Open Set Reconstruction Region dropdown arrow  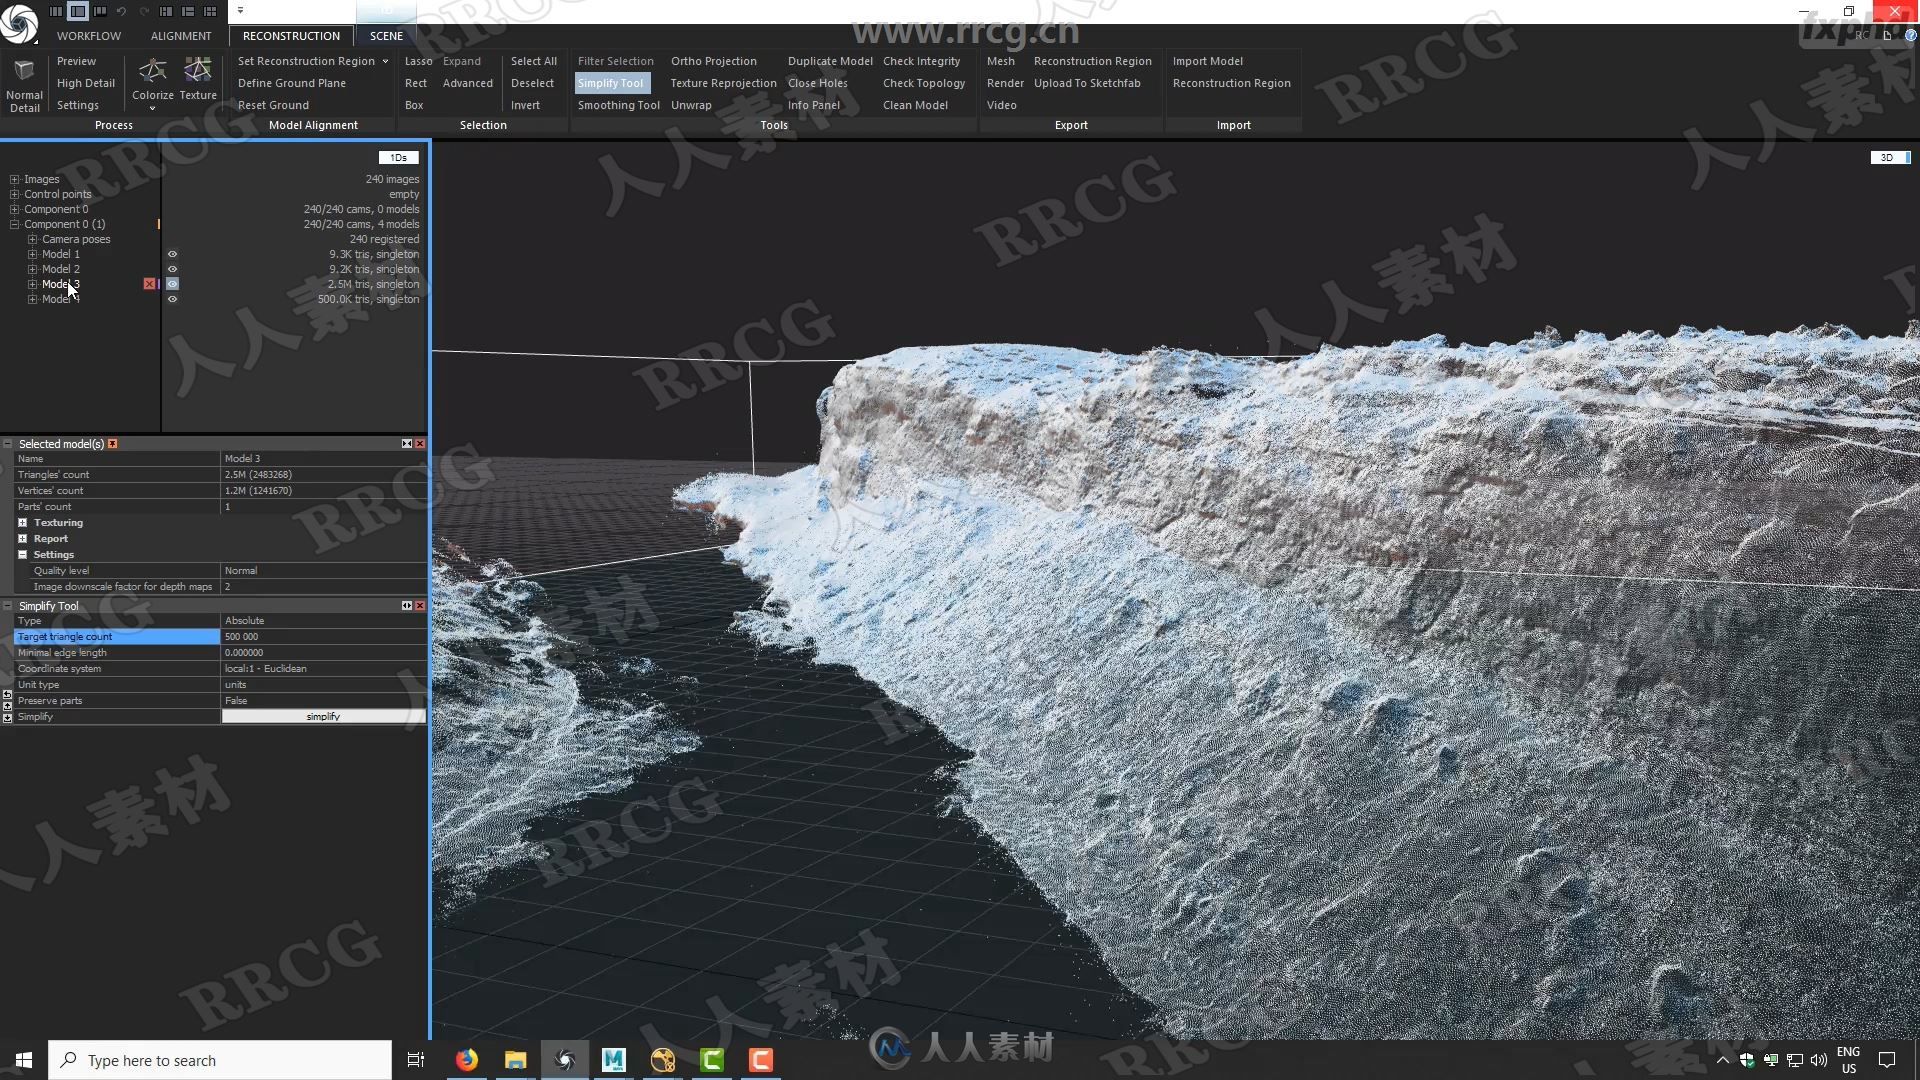pos(385,61)
